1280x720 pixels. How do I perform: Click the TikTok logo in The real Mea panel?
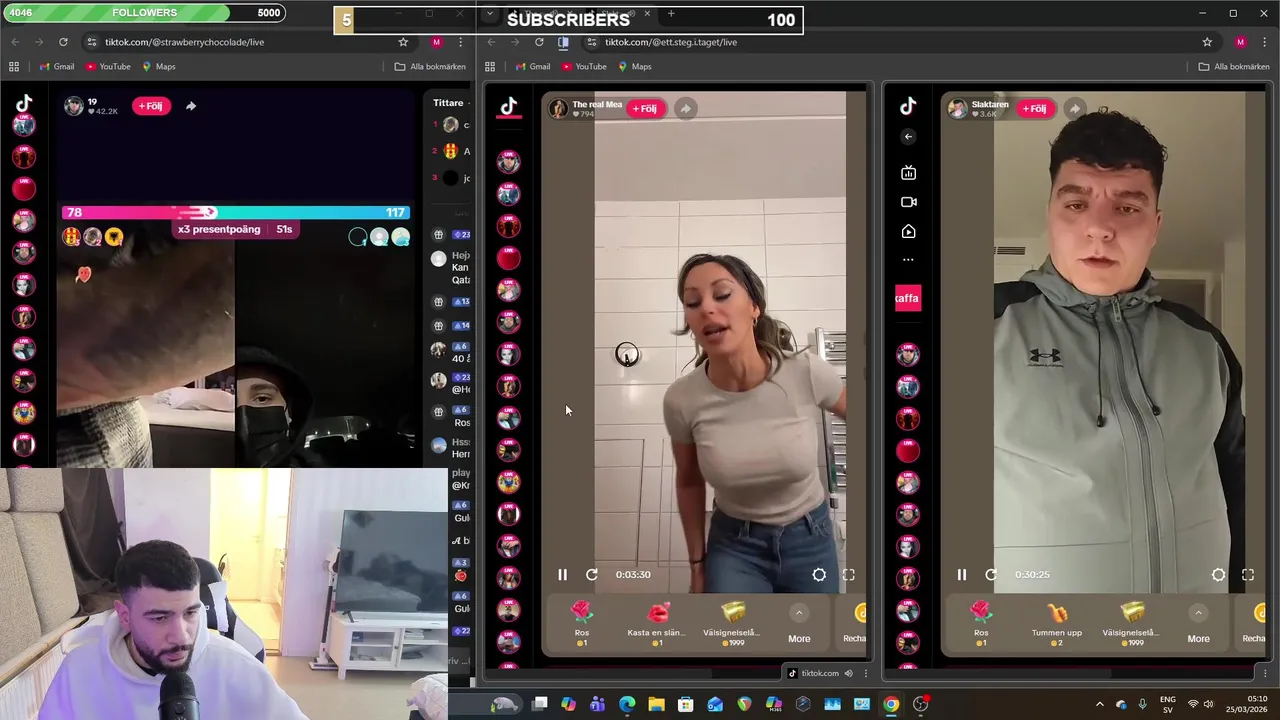click(x=509, y=106)
